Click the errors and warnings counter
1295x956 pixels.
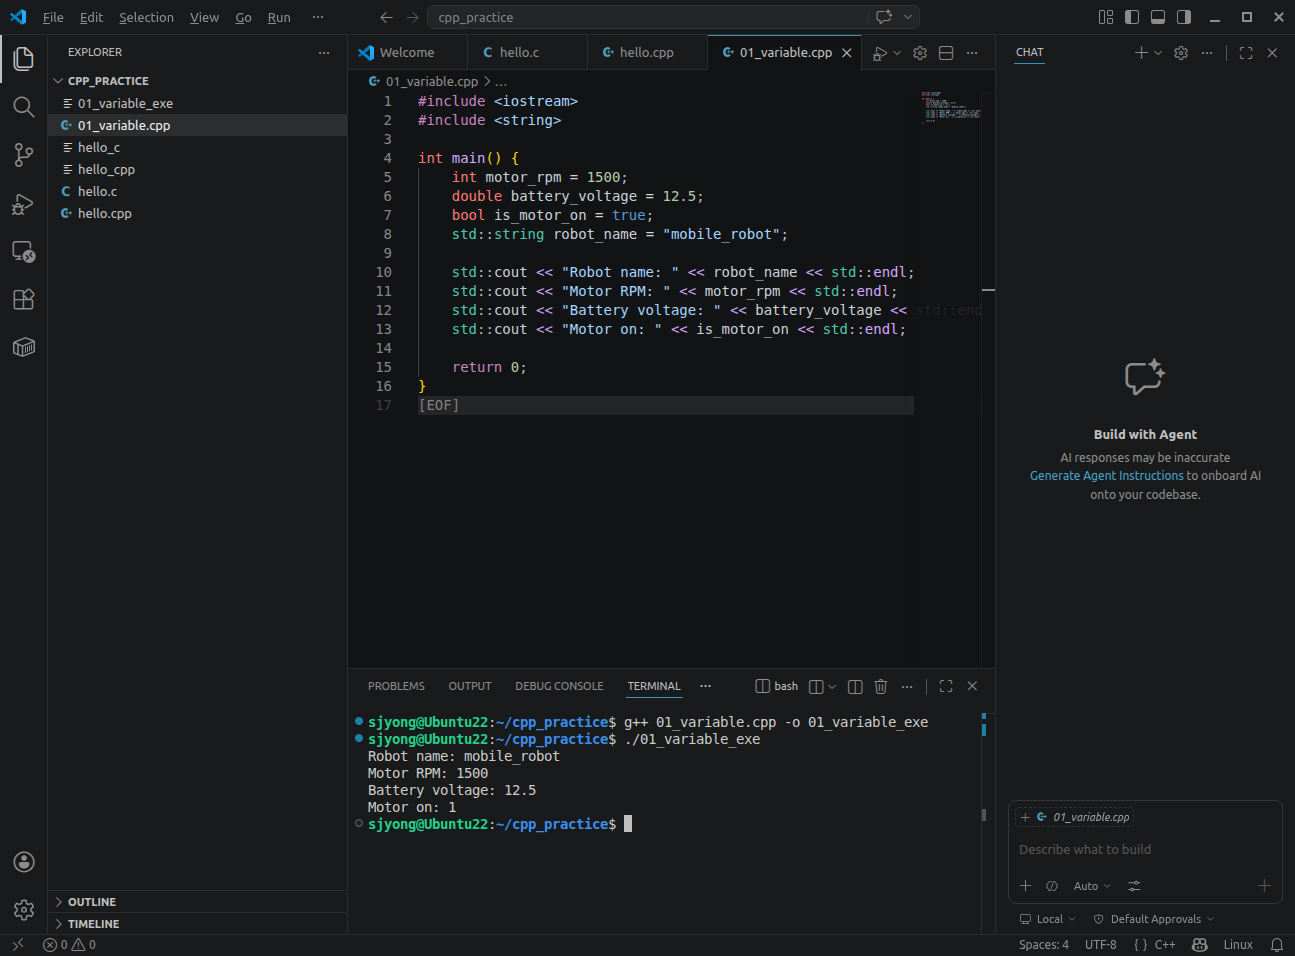click(x=70, y=945)
